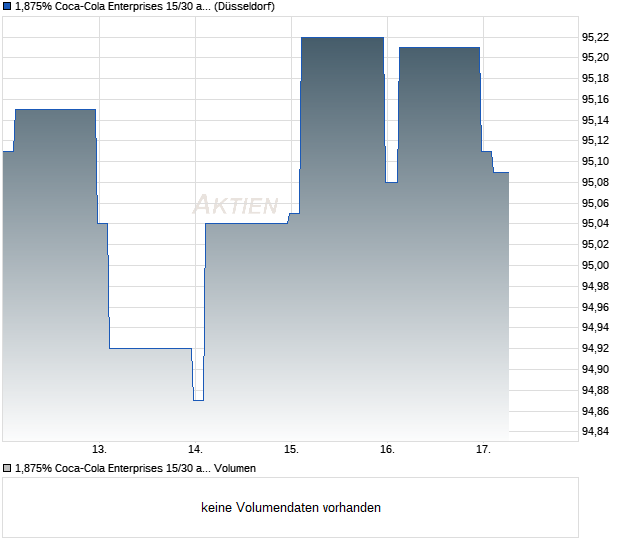Click the x-axis date label '14.'

coord(195,449)
